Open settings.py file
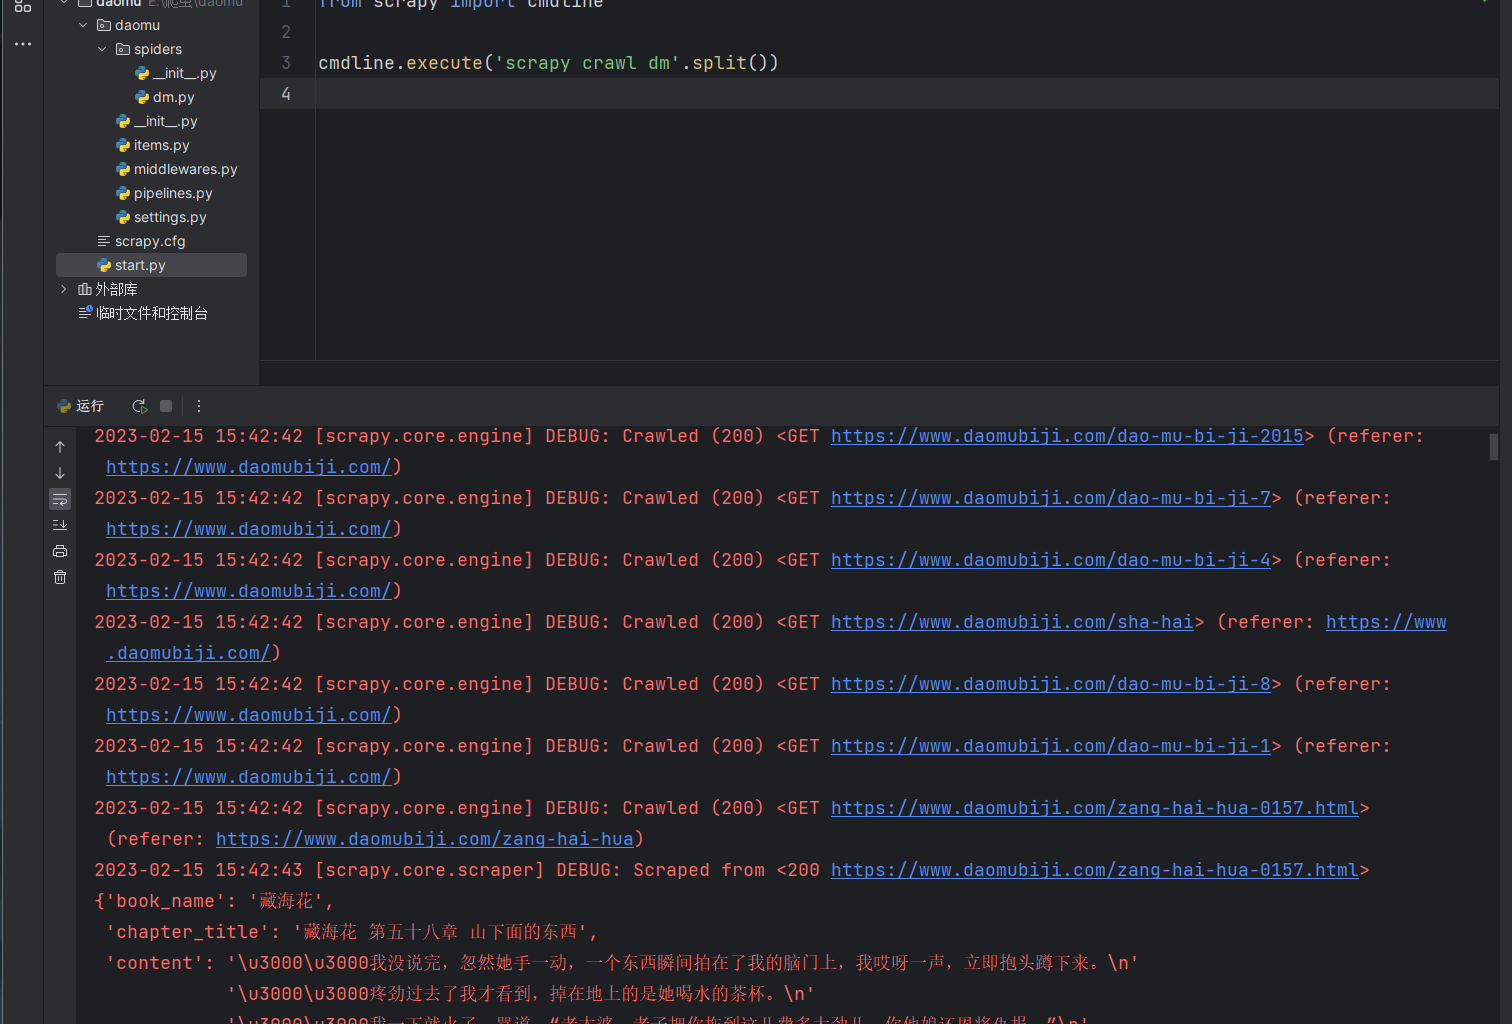The image size is (1512, 1024). (161, 217)
